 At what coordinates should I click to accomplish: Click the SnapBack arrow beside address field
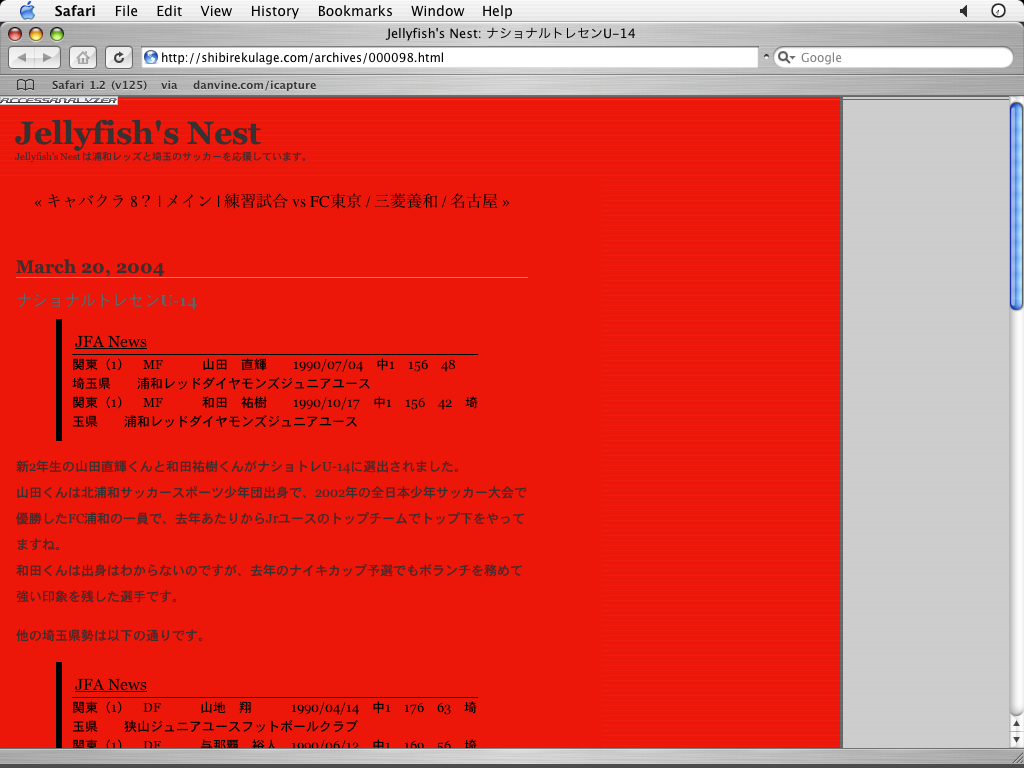tap(766, 57)
